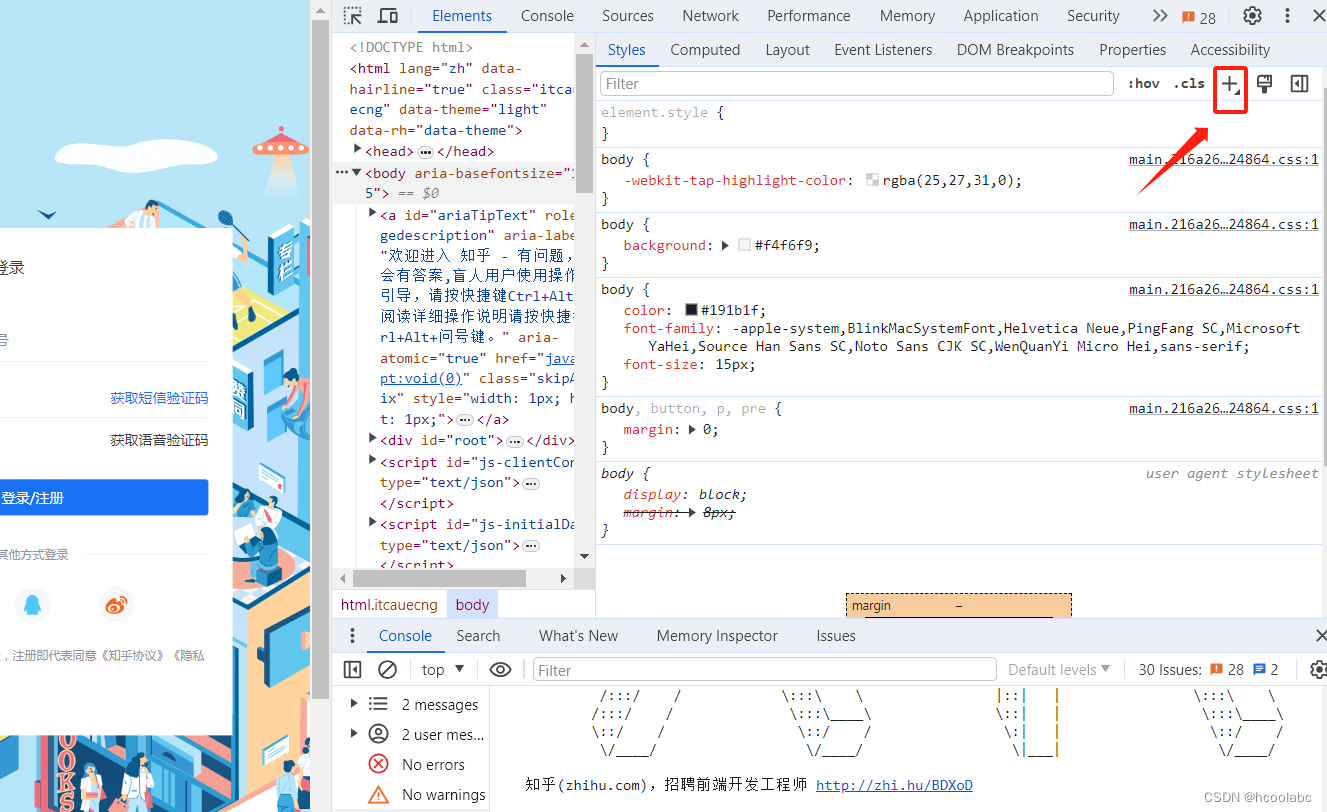Image resolution: width=1327 pixels, height=812 pixels.
Task: Open the top context dropdown
Action: (443, 670)
